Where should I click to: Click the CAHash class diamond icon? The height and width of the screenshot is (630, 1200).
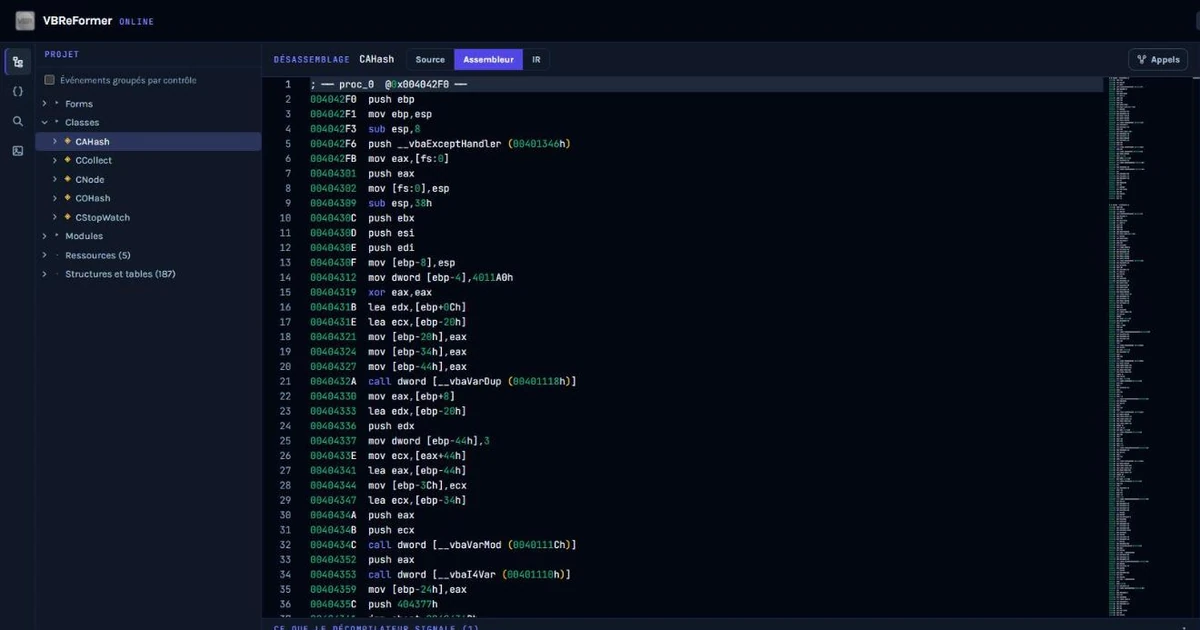pos(68,142)
